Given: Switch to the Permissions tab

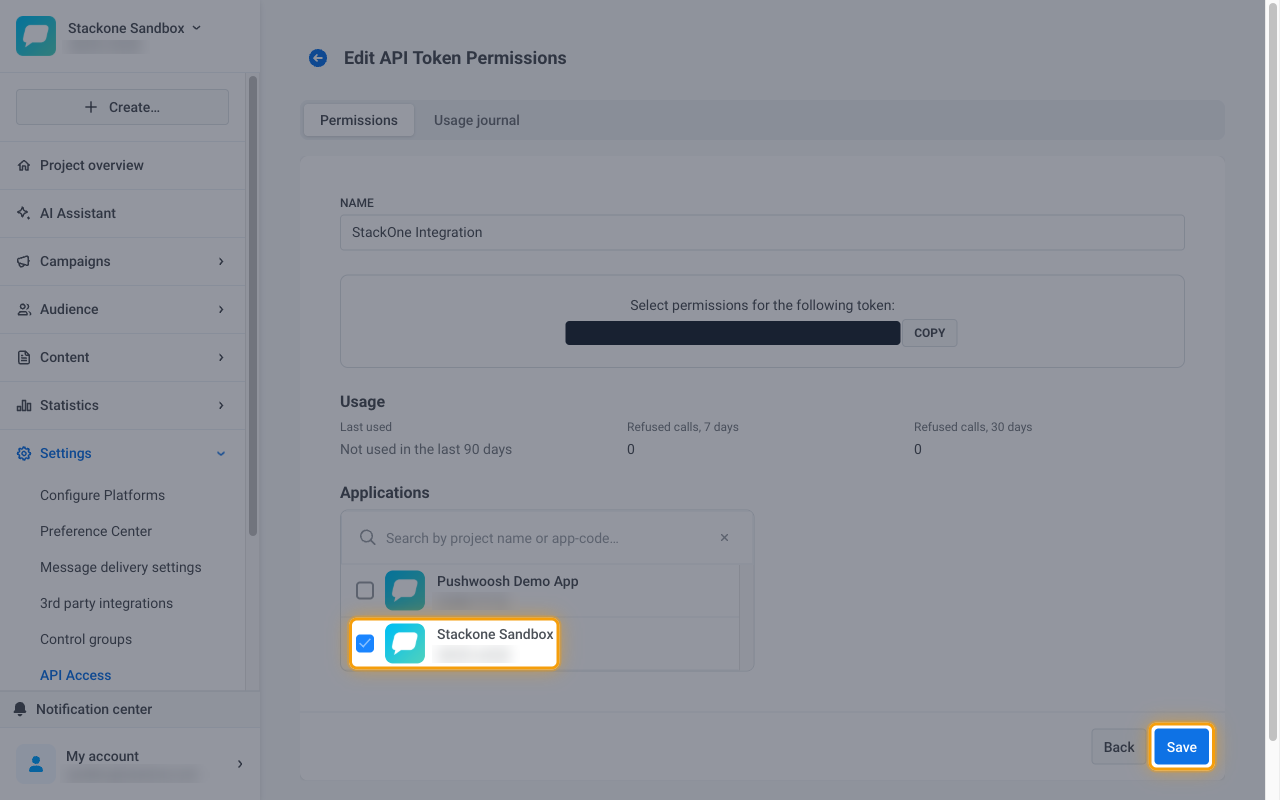Looking at the screenshot, I should [x=359, y=120].
